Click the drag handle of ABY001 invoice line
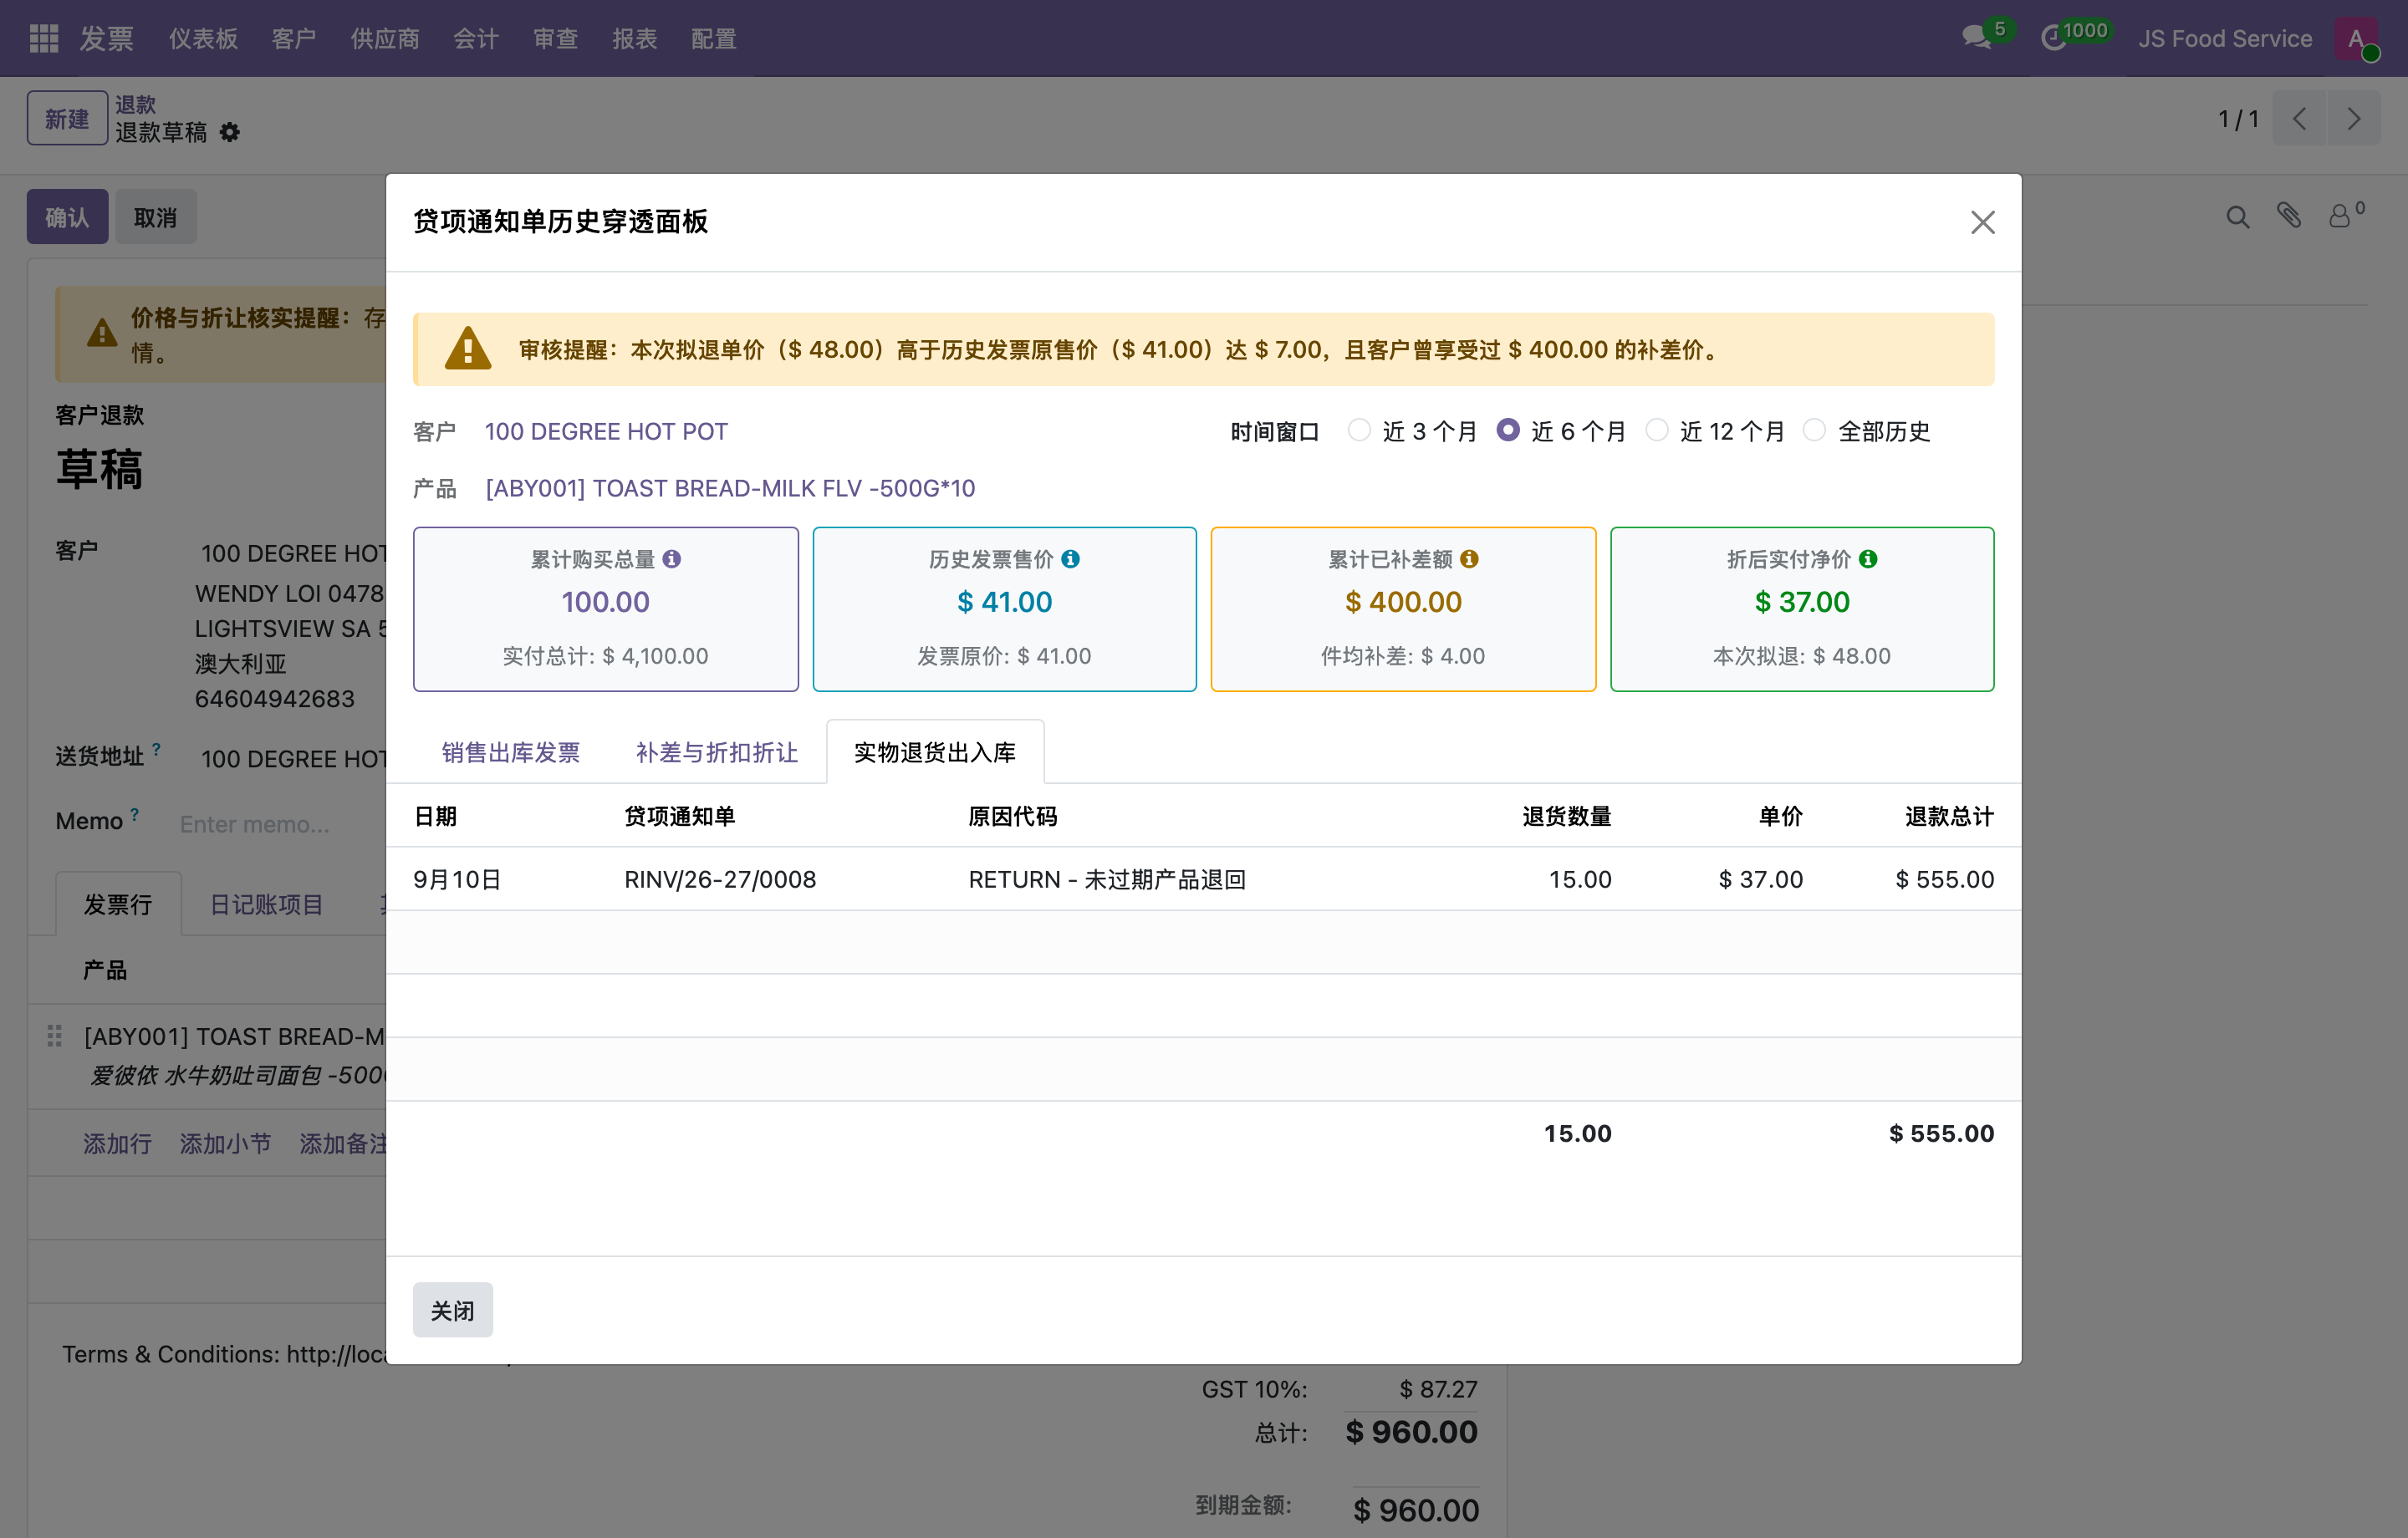Image resolution: width=2408 pixels, height=1538 pixels. point(54,1036)
